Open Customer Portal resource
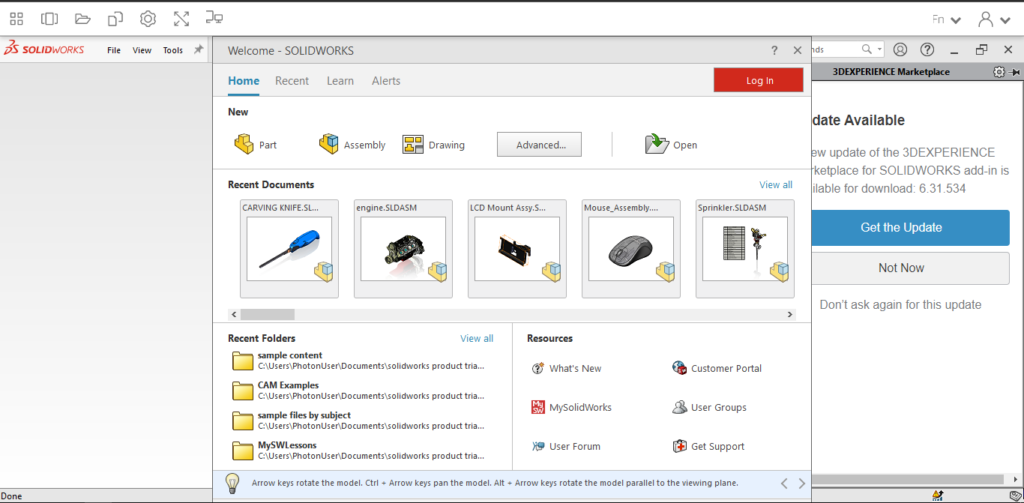1024x503 pixels. click(716, 368)
